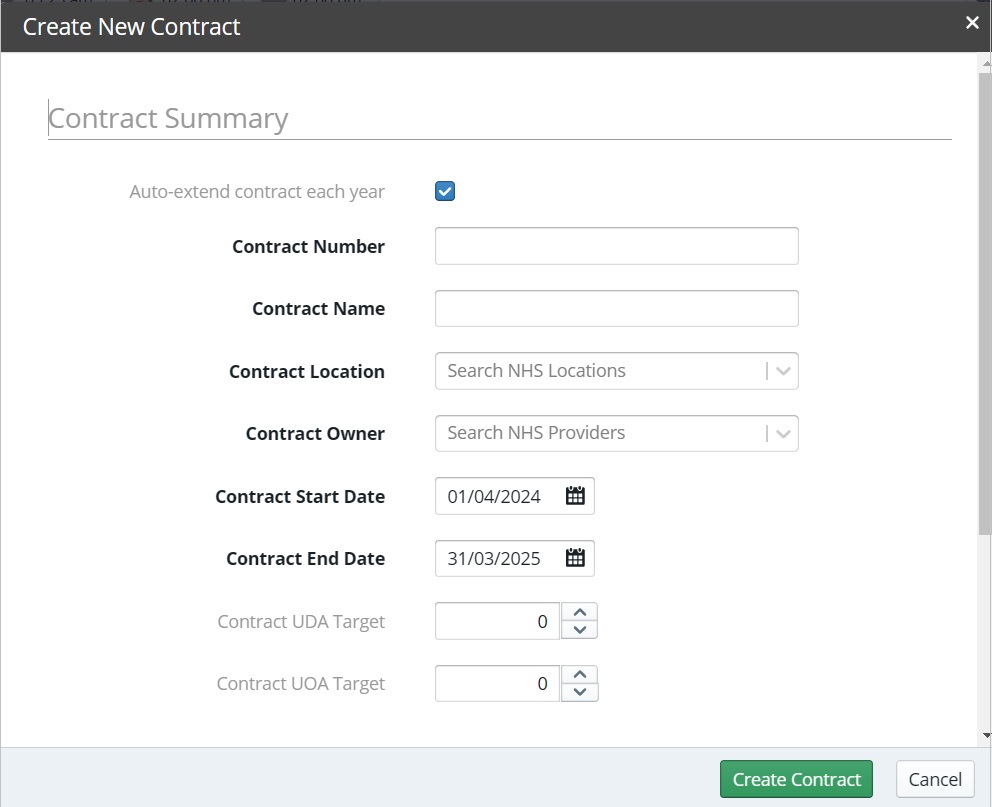
Task: Open calendar picker for Contract End Date
Action: tap(575, 558)
